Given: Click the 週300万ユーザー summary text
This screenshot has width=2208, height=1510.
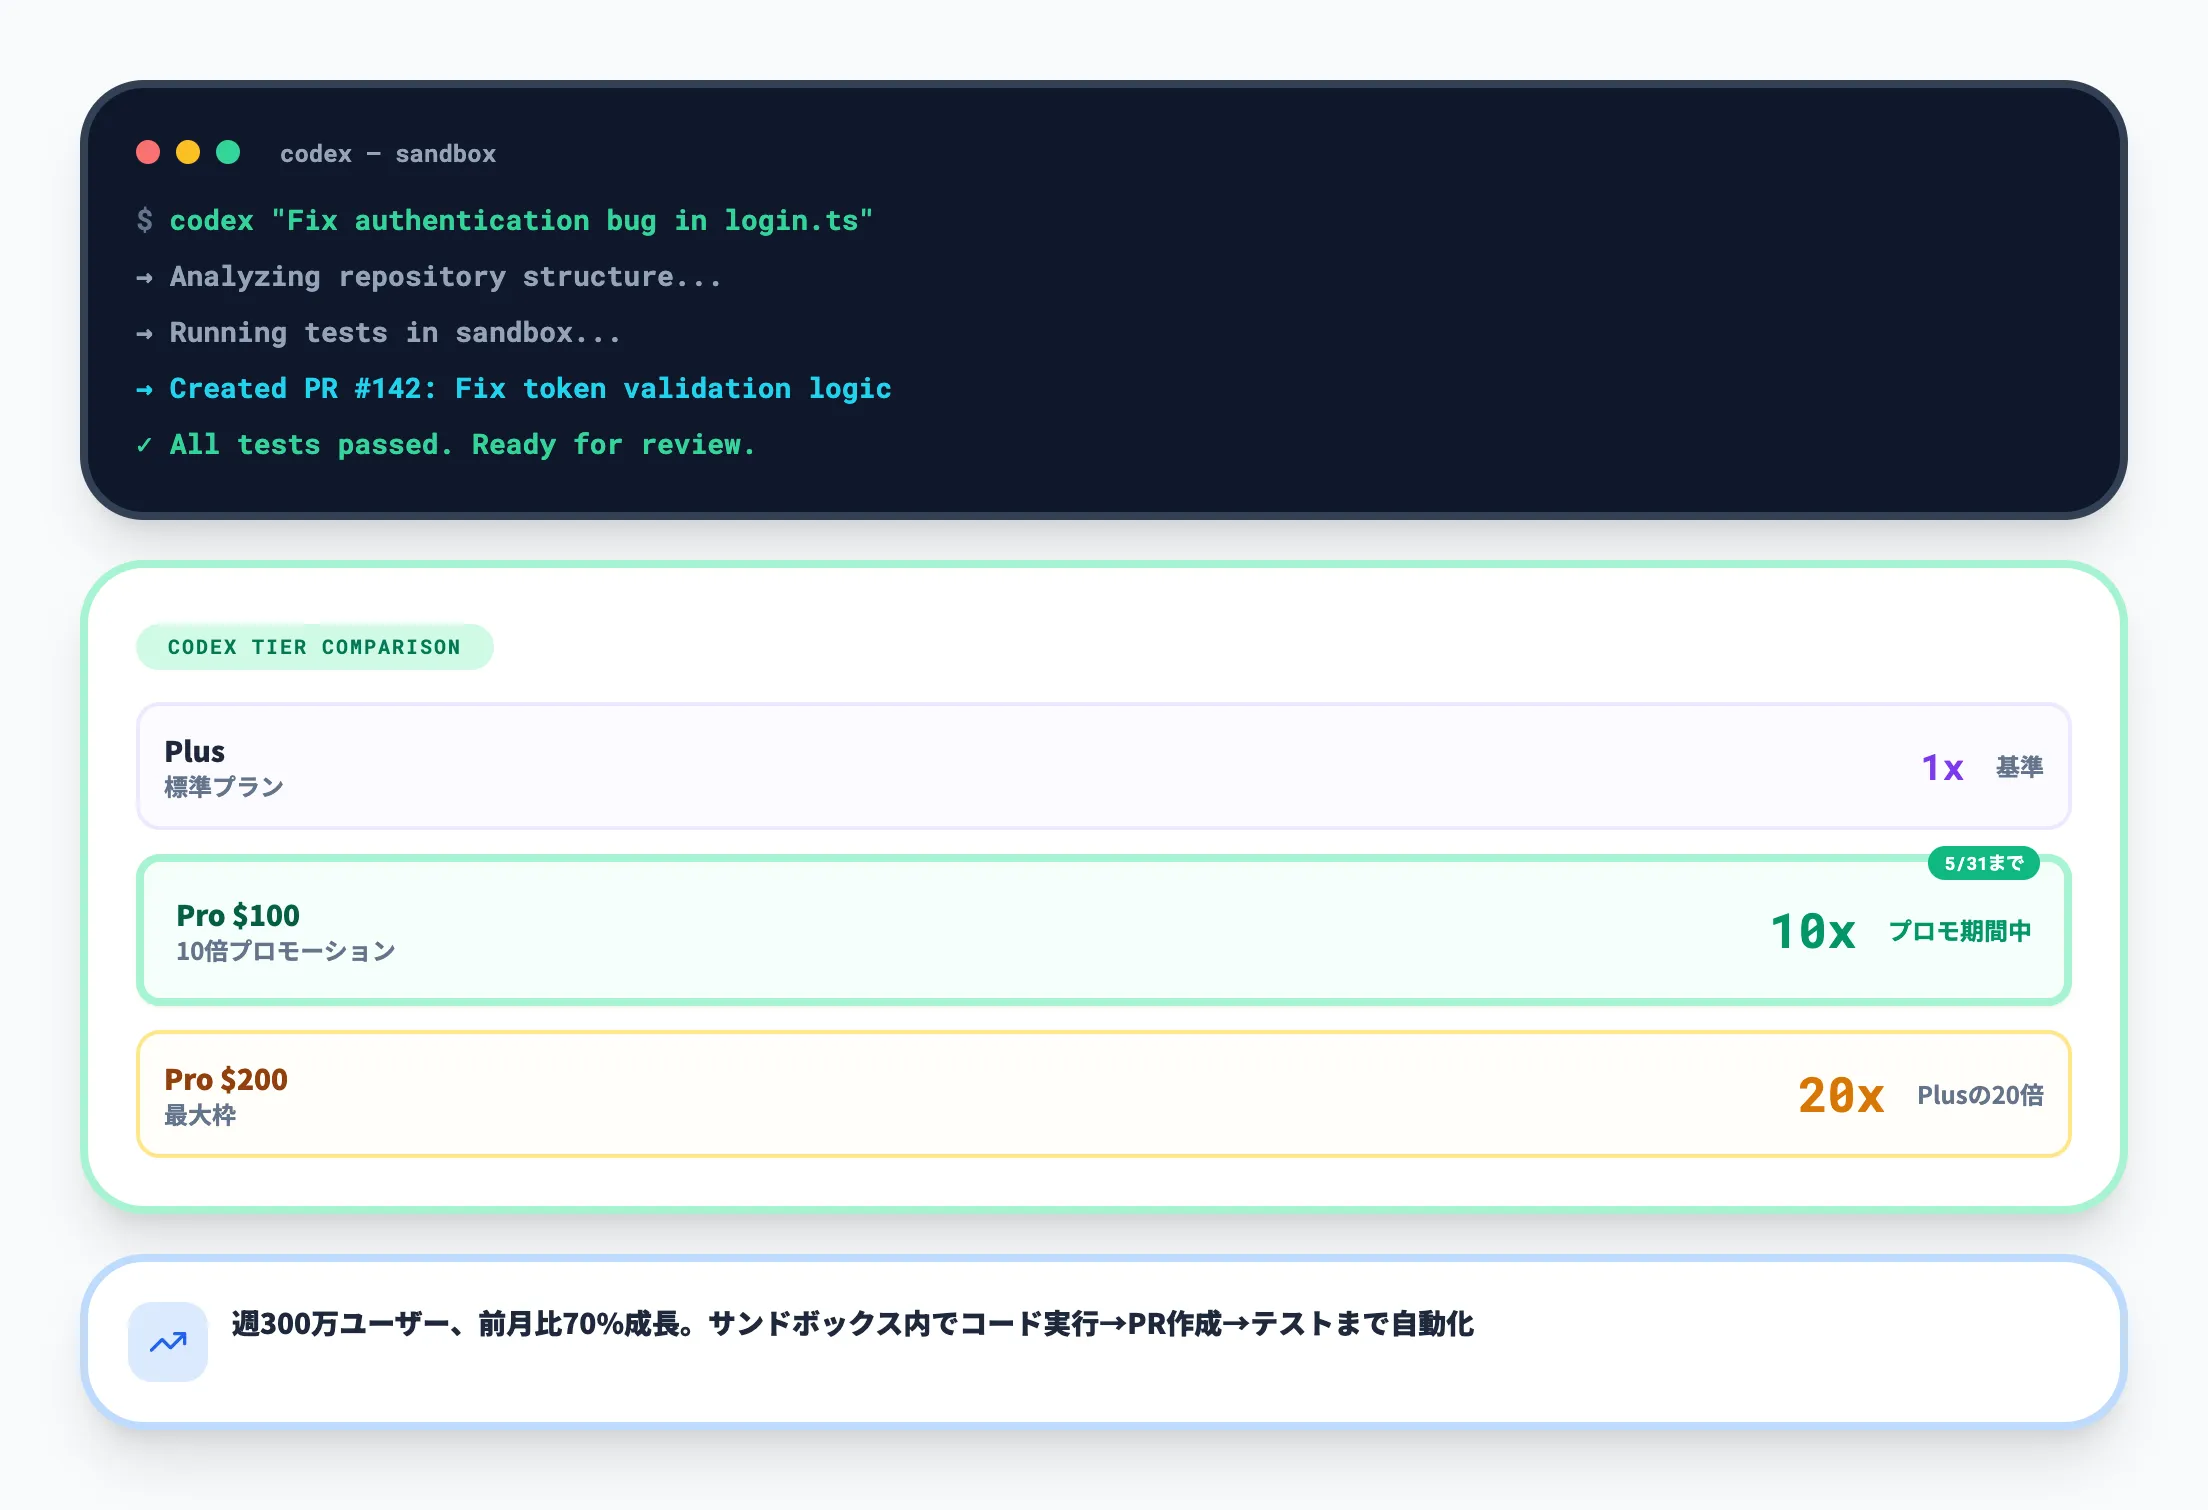Looking at the screenshot, I should 852,1324.
